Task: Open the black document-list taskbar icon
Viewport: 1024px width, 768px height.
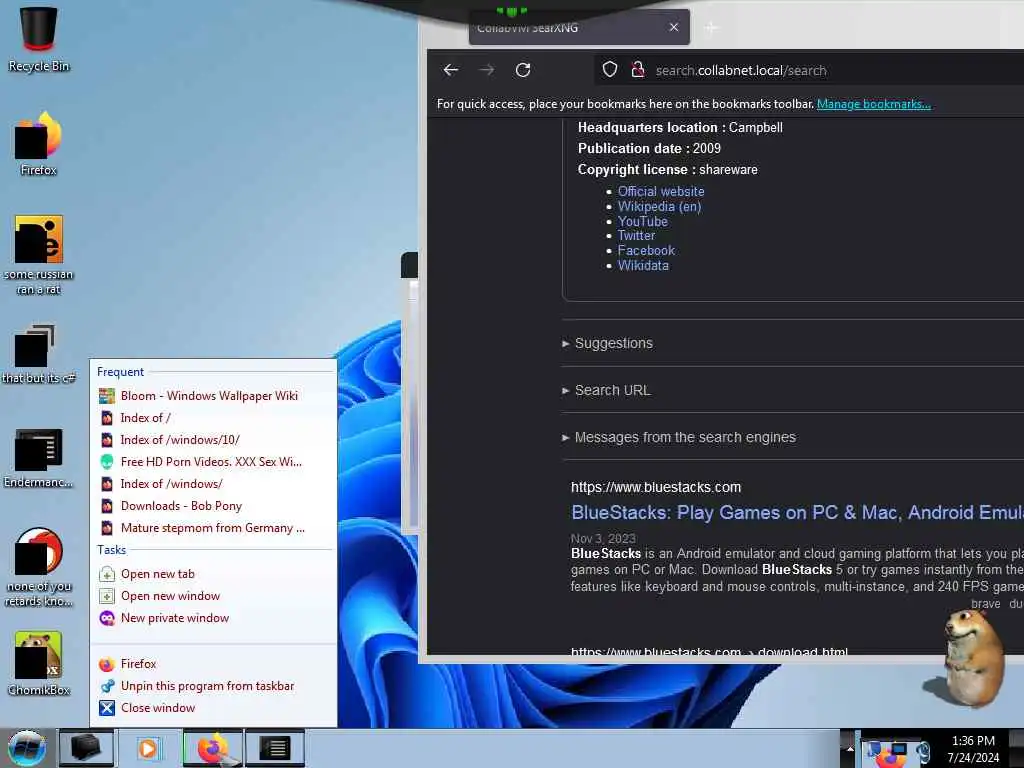Action: tap(275, 748)
